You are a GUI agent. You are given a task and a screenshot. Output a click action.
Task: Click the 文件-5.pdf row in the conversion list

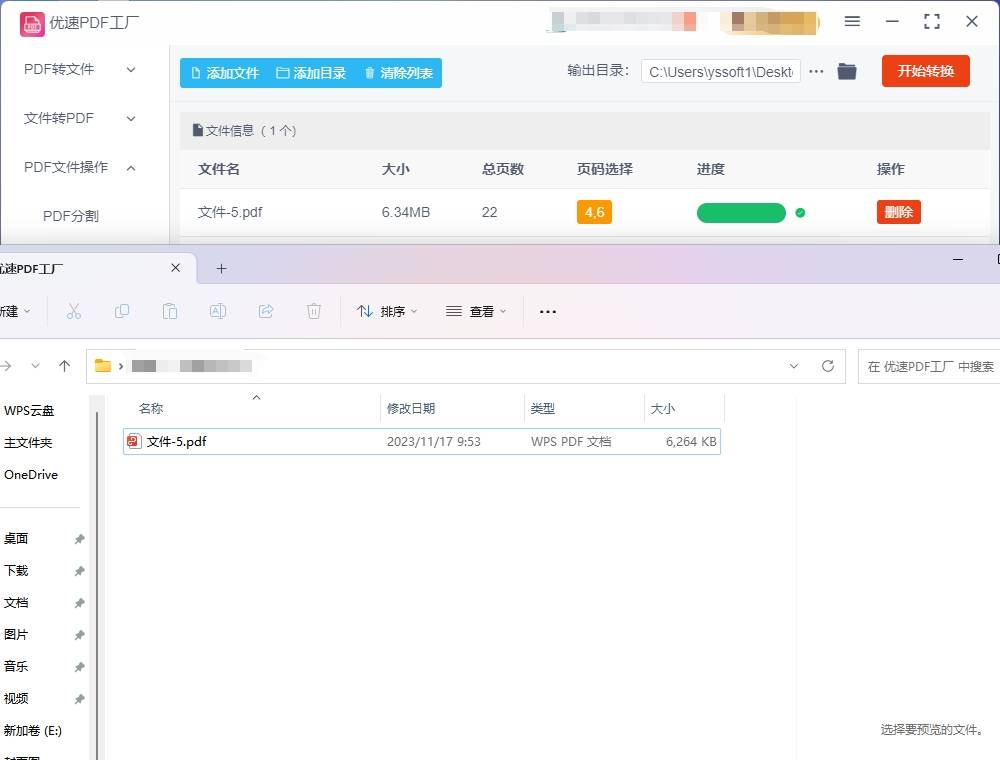(x=584, y=212)
